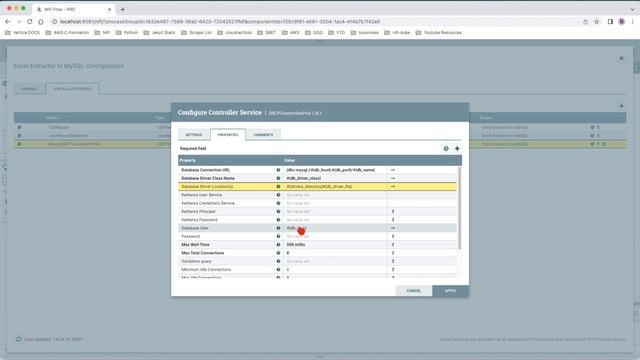The height and width of the screenshot is (360, 640).
Task: Open the AWS bookmark folder
Action: click(x=291, y=33)
